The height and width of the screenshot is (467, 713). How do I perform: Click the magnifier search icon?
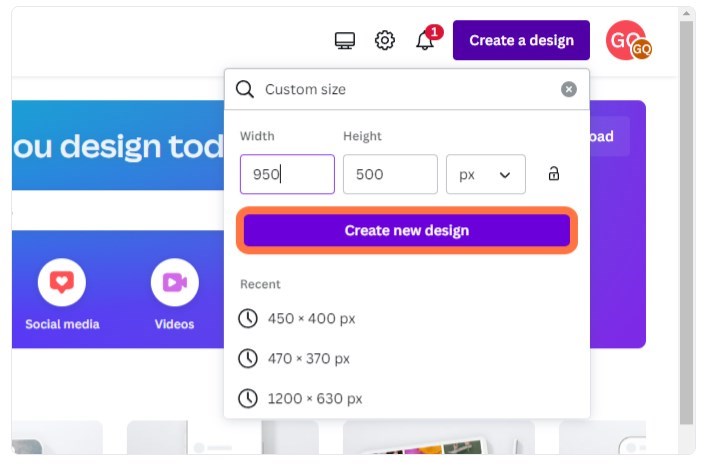(245, 89)
